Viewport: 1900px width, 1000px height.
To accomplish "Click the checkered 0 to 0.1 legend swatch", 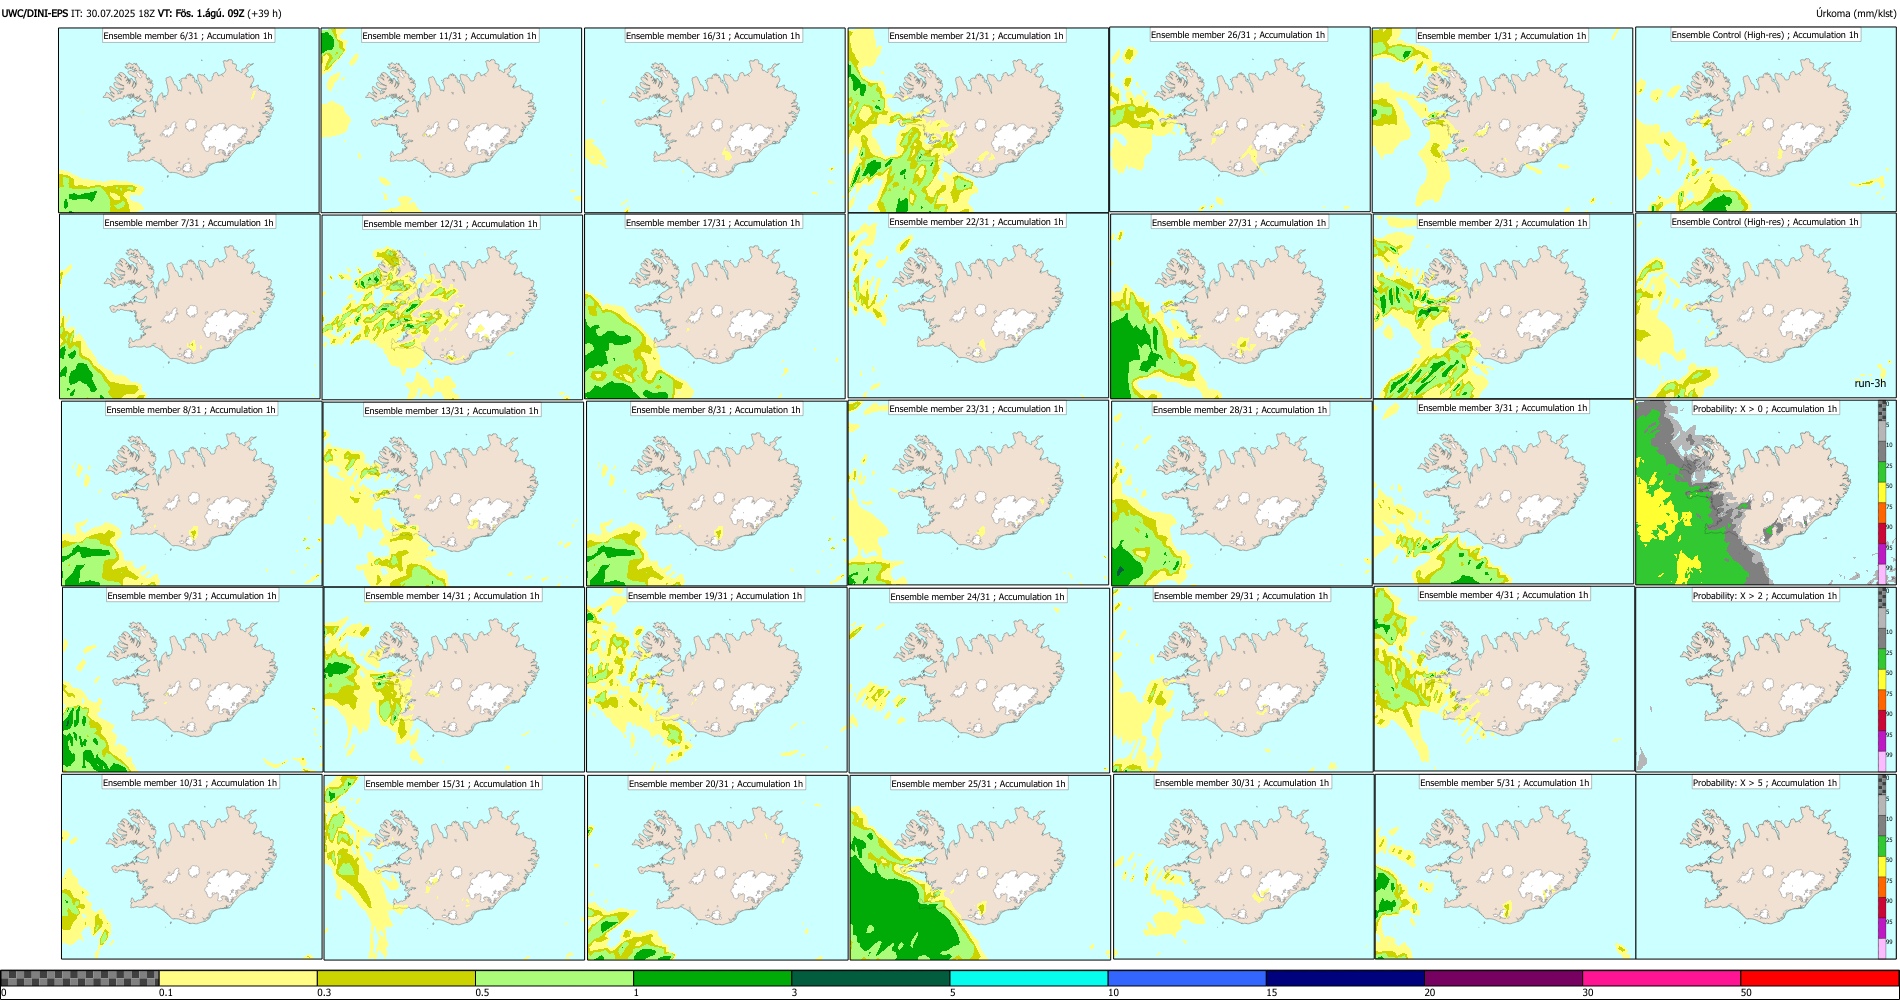I will point(80,978).
